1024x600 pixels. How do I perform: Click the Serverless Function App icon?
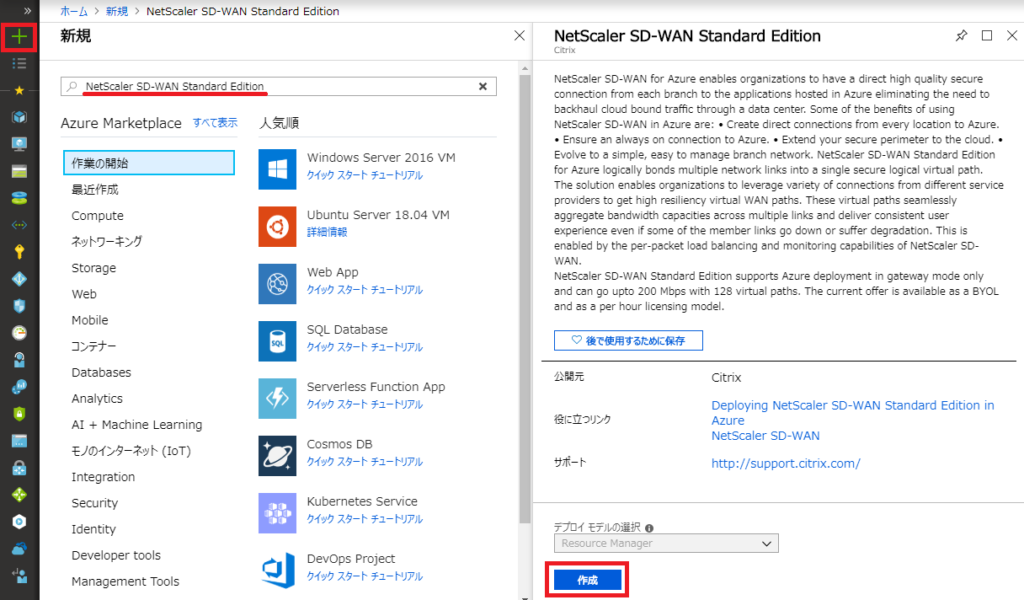(278, 398)
